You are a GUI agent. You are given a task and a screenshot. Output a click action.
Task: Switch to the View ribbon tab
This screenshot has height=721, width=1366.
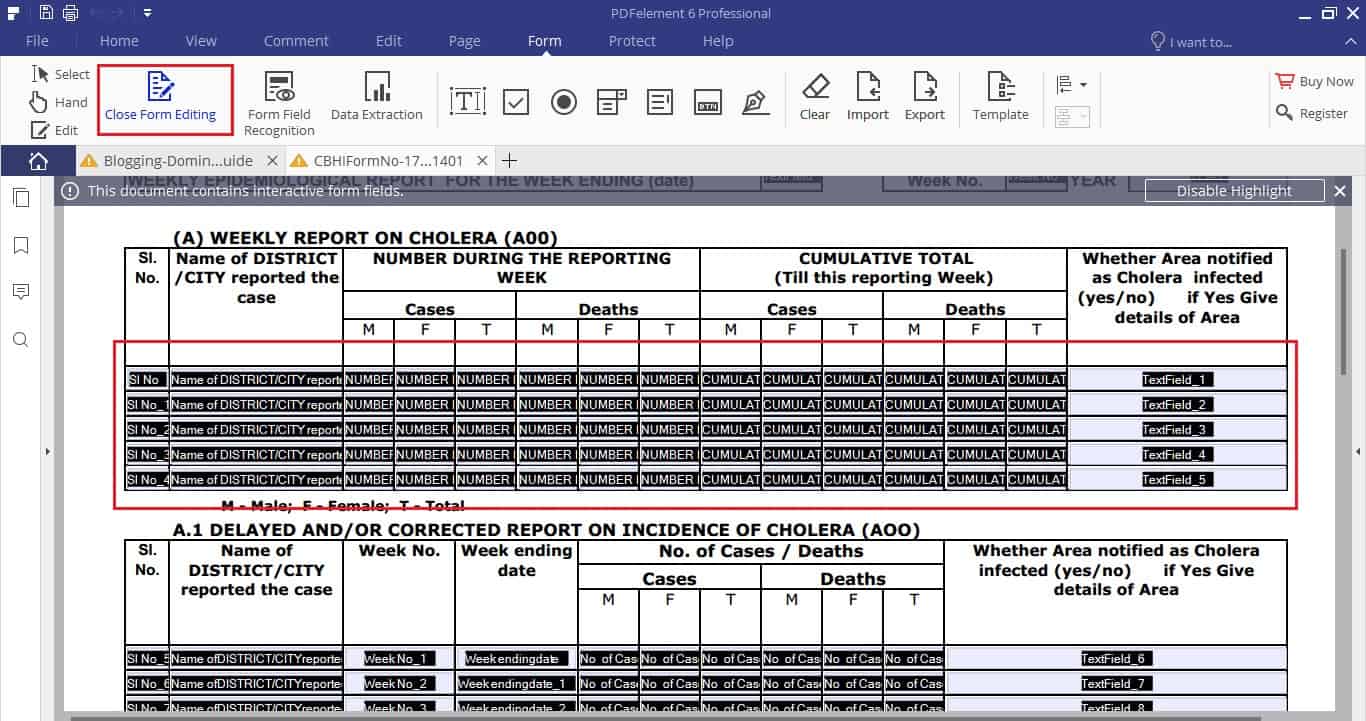(x=201, y=41)
